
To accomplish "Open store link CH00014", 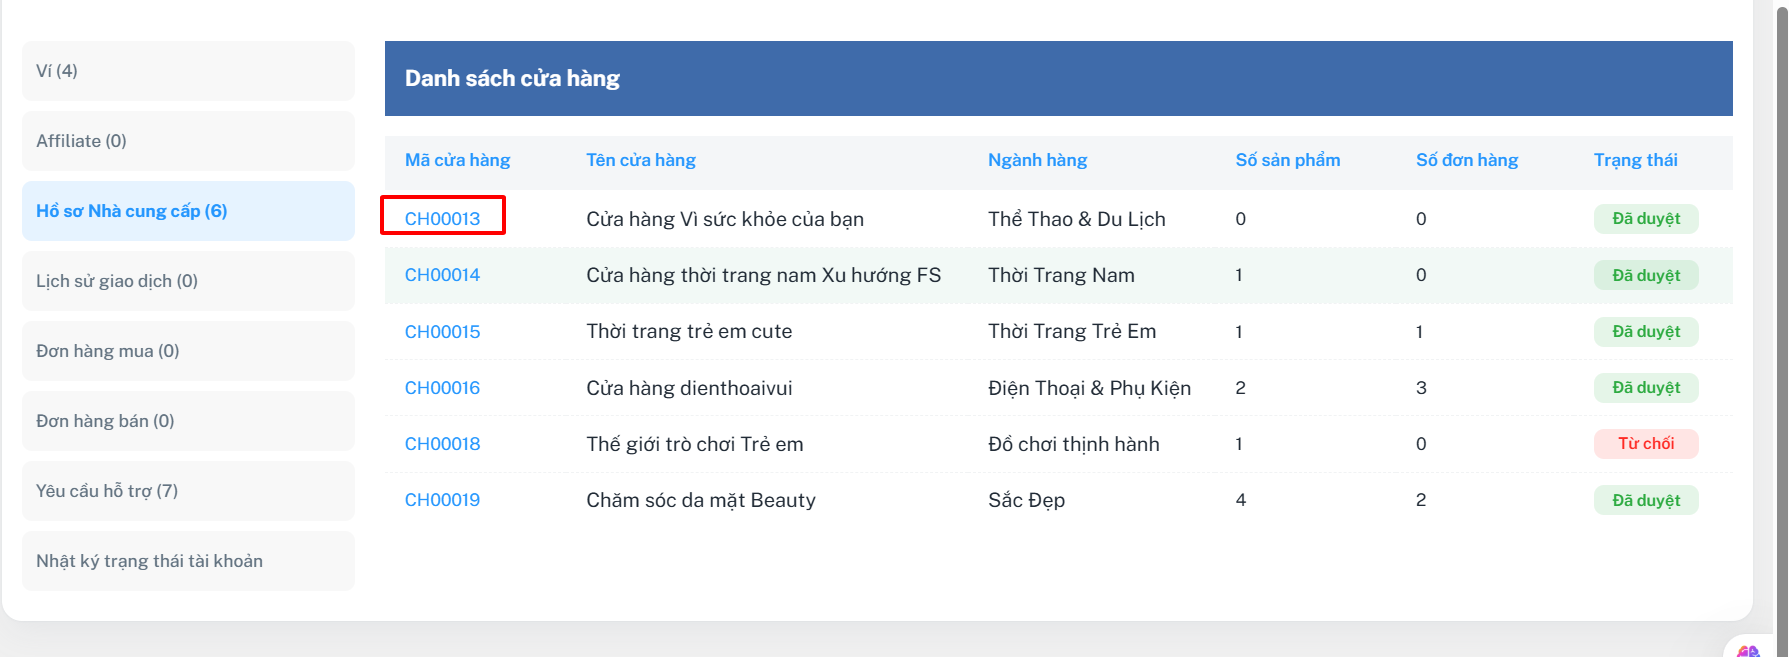I will coord(442,275).
